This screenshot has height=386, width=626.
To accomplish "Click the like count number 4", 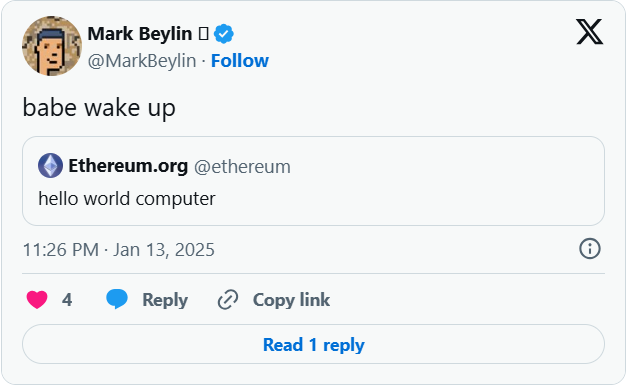I will [67, 300].
